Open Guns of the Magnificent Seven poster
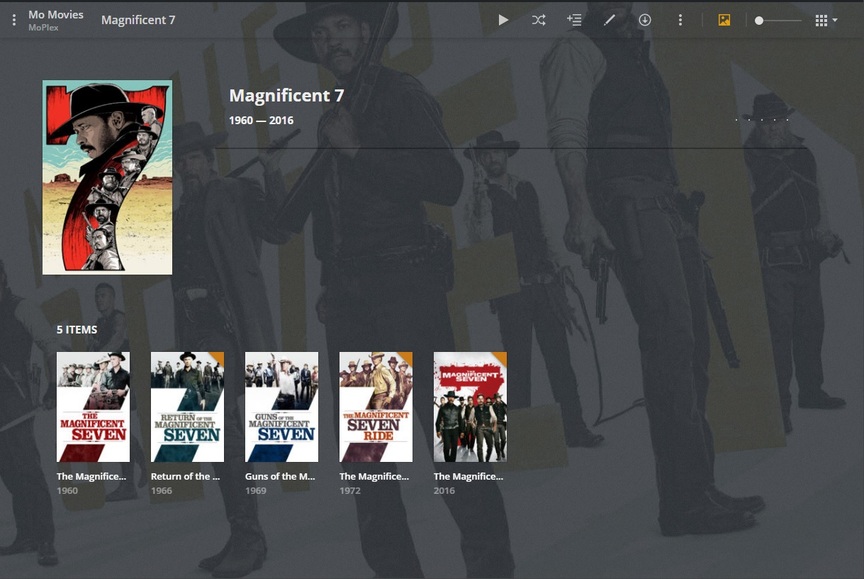 (282, 407)
